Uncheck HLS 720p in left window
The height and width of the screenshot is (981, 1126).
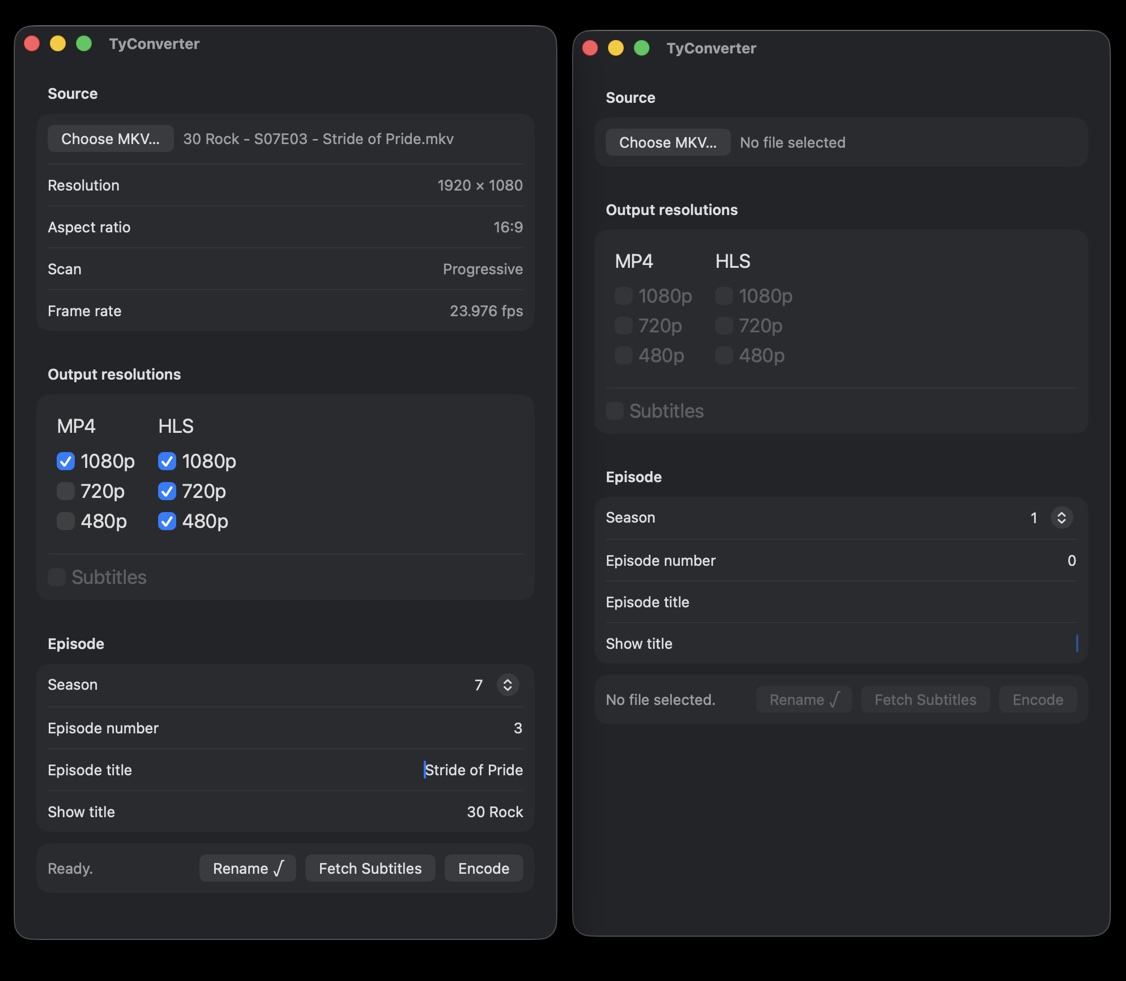(x=167, y=491)
